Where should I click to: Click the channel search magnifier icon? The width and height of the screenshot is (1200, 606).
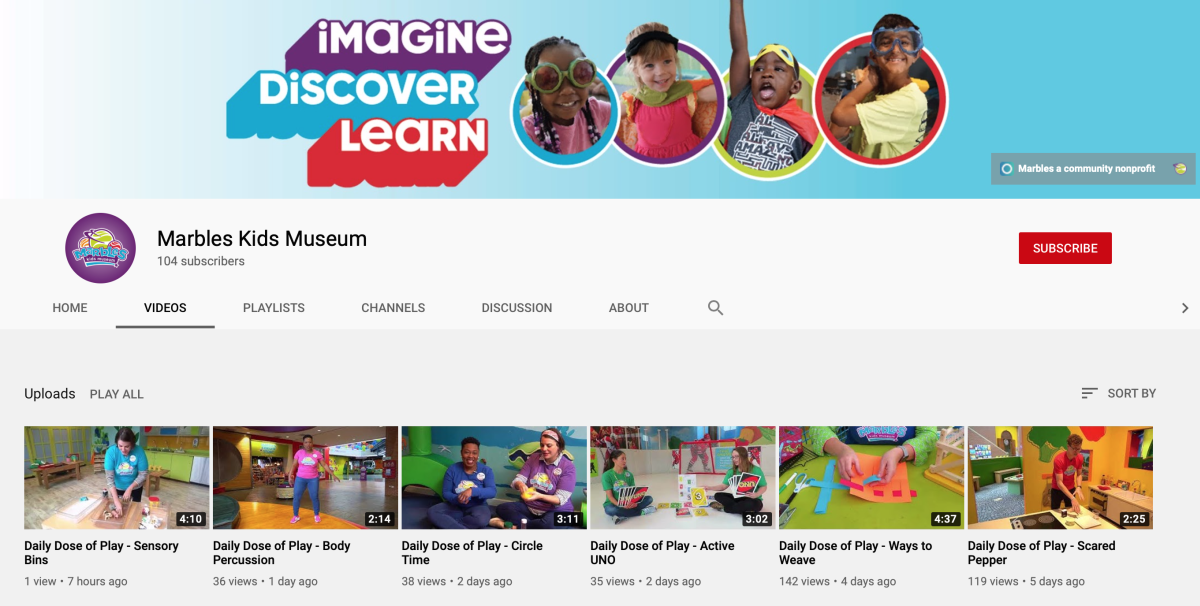point(715,308)
